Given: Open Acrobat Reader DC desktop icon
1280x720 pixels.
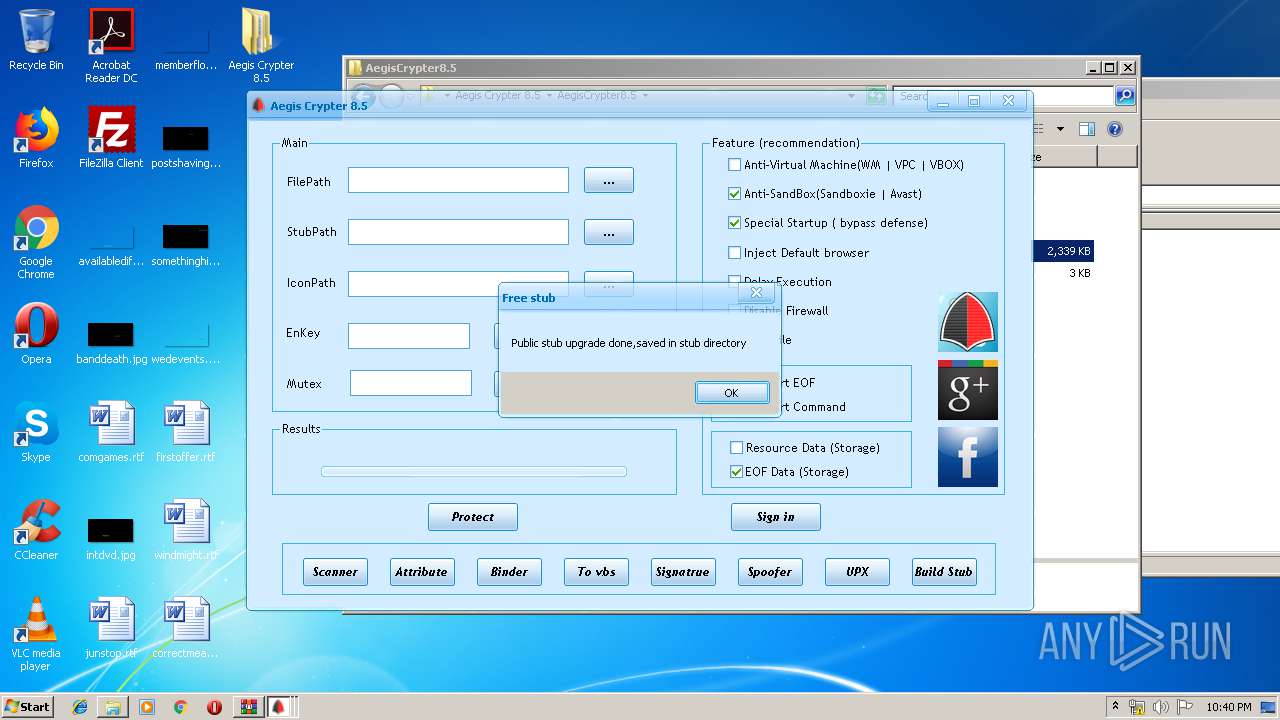Looking at the screenshot, I should [111, 46].
